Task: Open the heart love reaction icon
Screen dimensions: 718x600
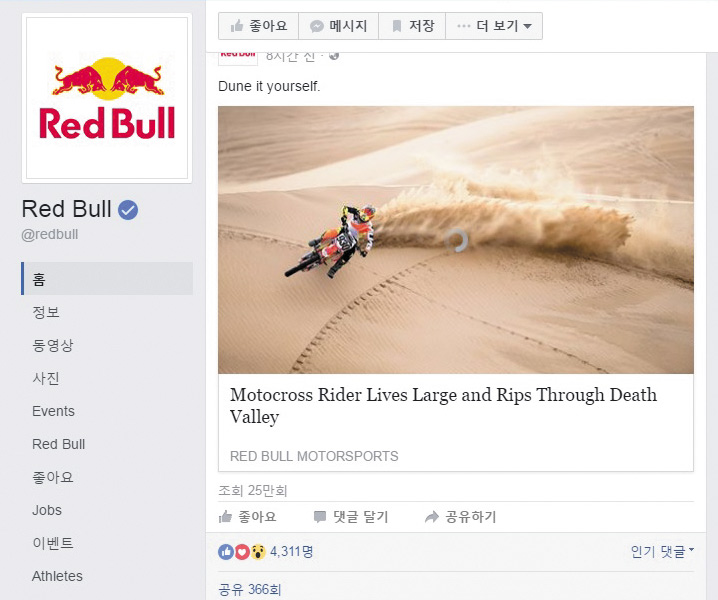Action: pyautogui.click(x=242, y=552)
